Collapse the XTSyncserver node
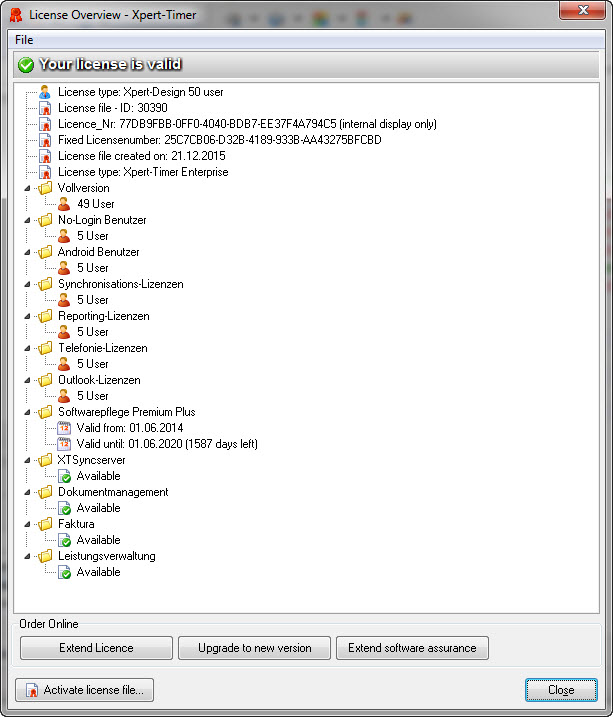This screenshot has height=717, width=613. (x=27, y=460)
